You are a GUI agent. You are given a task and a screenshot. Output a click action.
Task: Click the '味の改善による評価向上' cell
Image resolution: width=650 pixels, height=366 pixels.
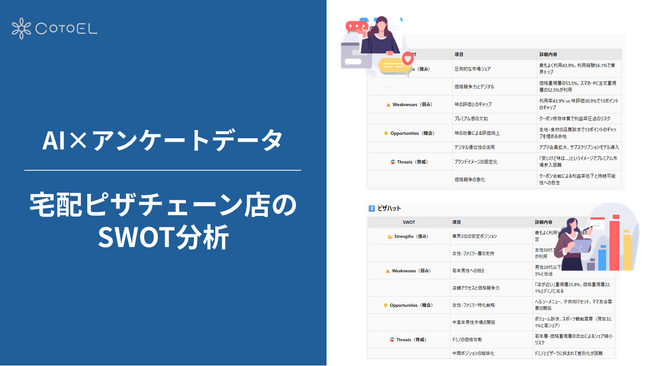pos(477,133)
